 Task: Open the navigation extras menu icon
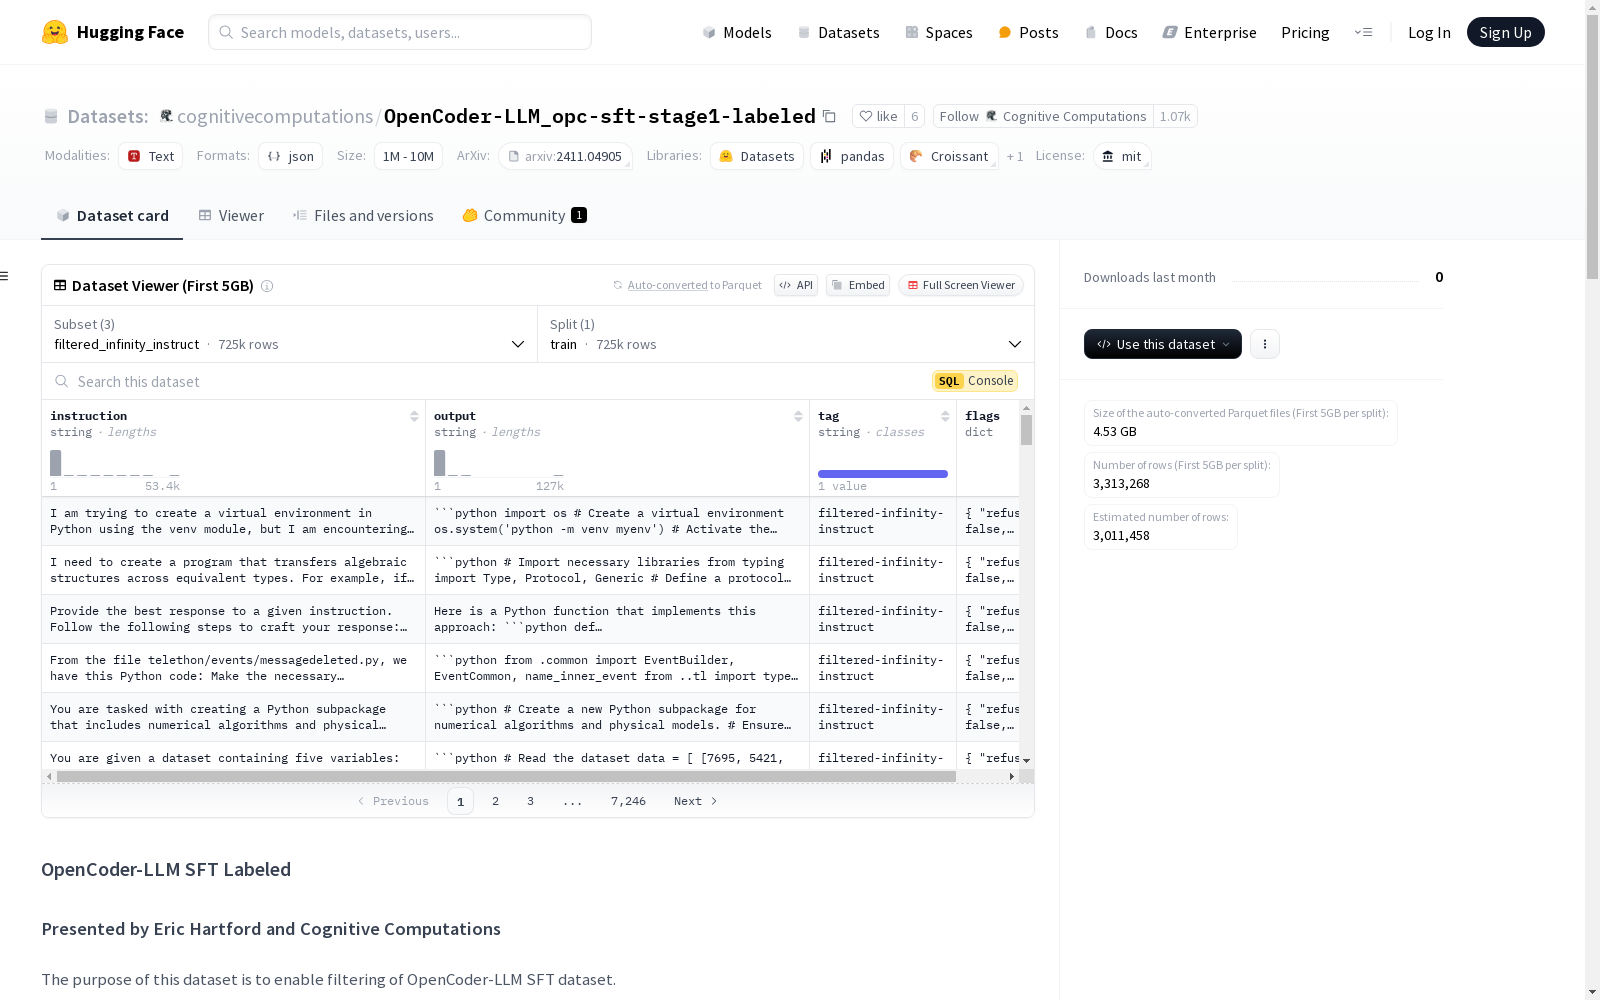click(1363, 32)
